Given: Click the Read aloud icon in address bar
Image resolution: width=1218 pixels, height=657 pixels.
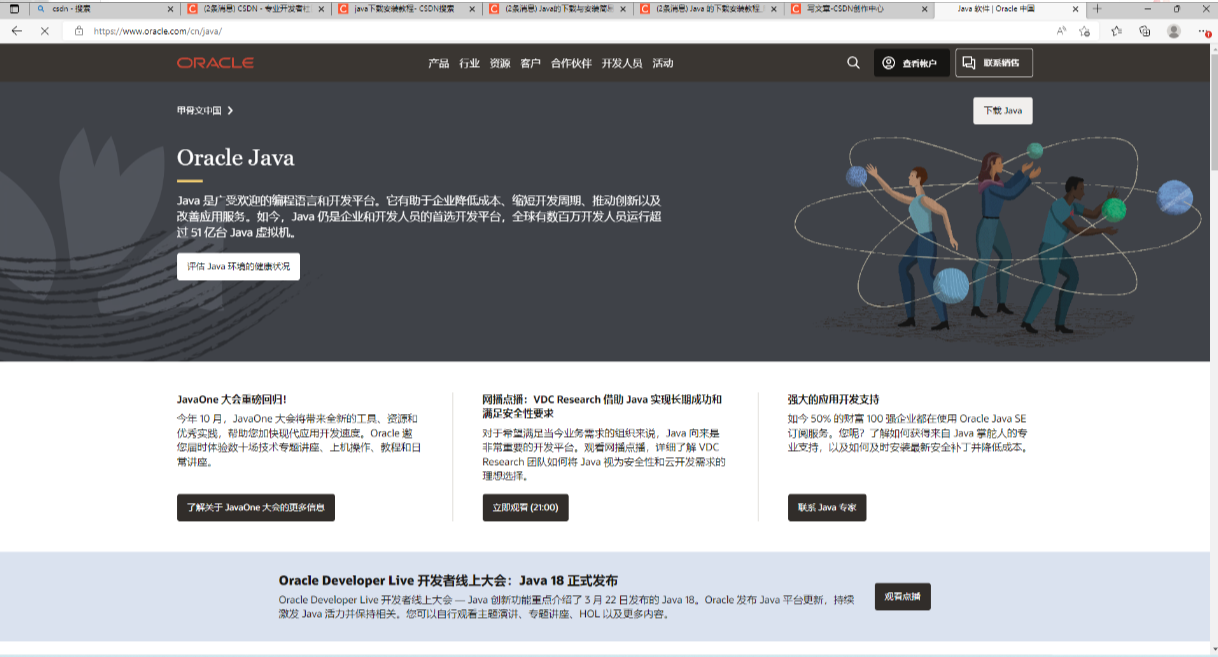Looking at the screenshot, I should [1061, 31].
